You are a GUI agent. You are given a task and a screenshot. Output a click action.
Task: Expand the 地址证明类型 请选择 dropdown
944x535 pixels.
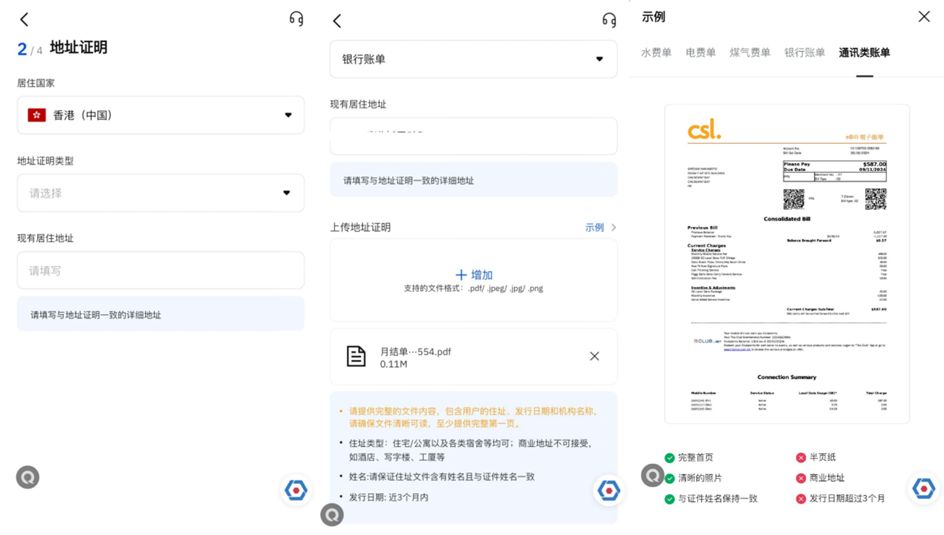tap(160, 193)
